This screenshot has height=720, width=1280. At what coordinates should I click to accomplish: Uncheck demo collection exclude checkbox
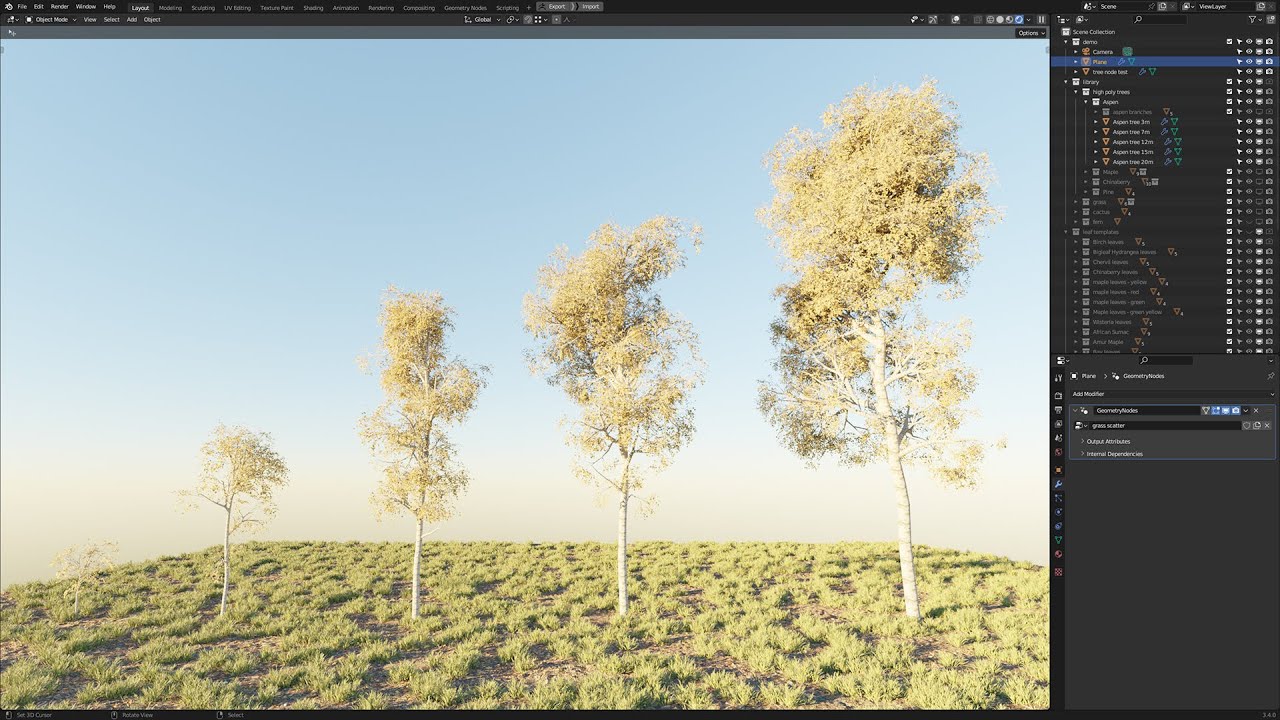(x=1230, y=42)
